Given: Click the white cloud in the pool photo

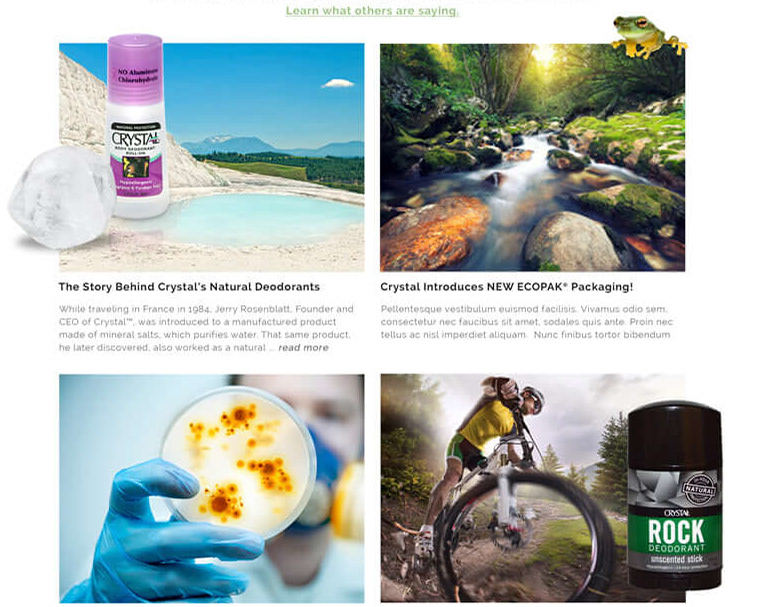Looking at the screenshot, I should (338, 83).
